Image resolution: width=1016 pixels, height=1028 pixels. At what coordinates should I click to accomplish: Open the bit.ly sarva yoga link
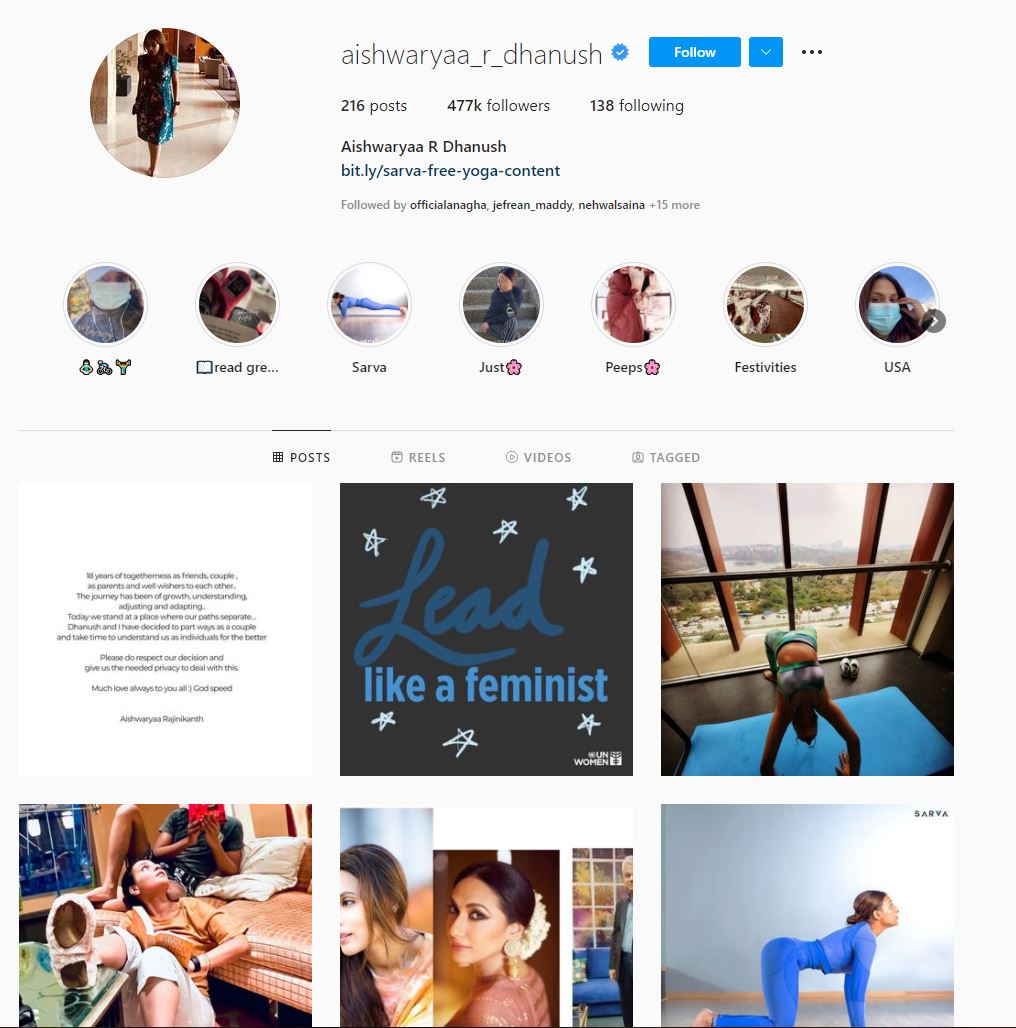pos(450,171)
